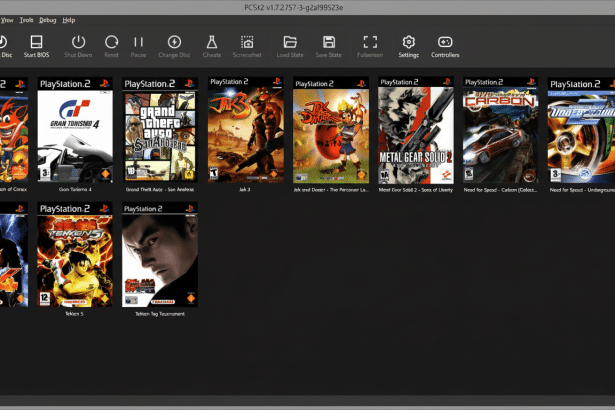Open the Cheats flask icon
Viewport: 615px width, 410px height.
212,42
